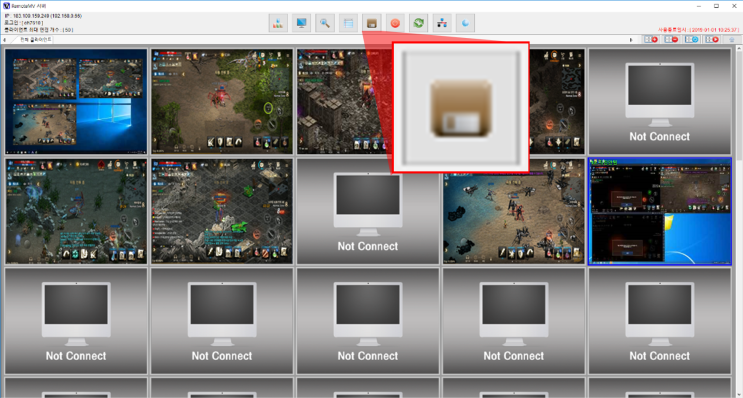The height and width of the screenshot is (398, 743).
Task: Open the blue monitor screen-view toolbar icon
Action: coord(301,23)
